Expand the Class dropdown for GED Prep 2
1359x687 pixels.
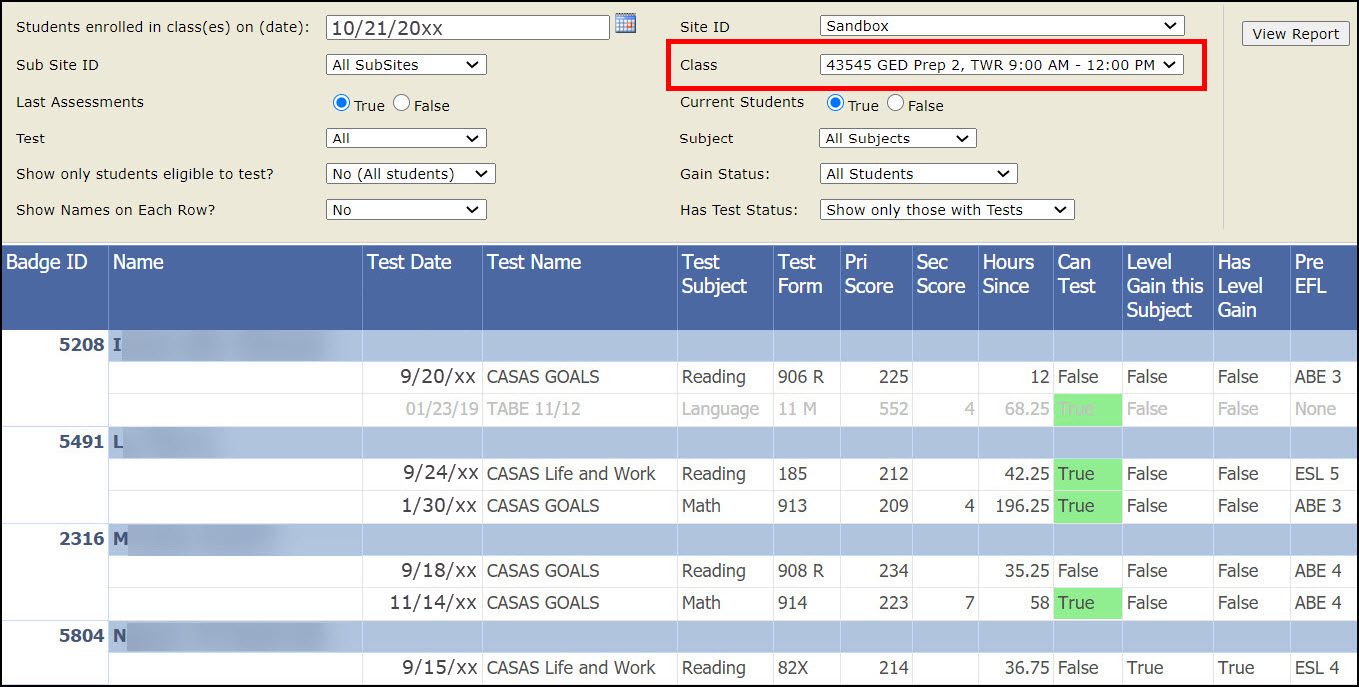[x=1001, y=65]
